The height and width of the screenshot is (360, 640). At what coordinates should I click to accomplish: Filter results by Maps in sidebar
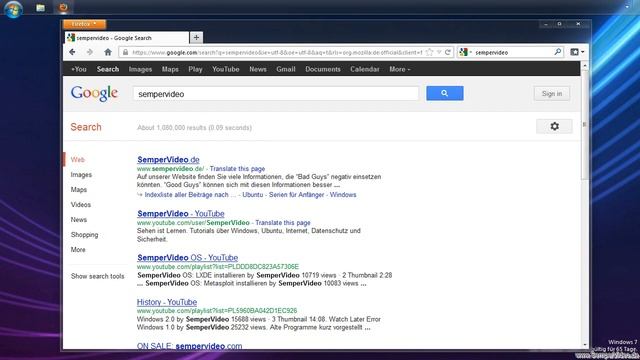[x=79, y=190]
